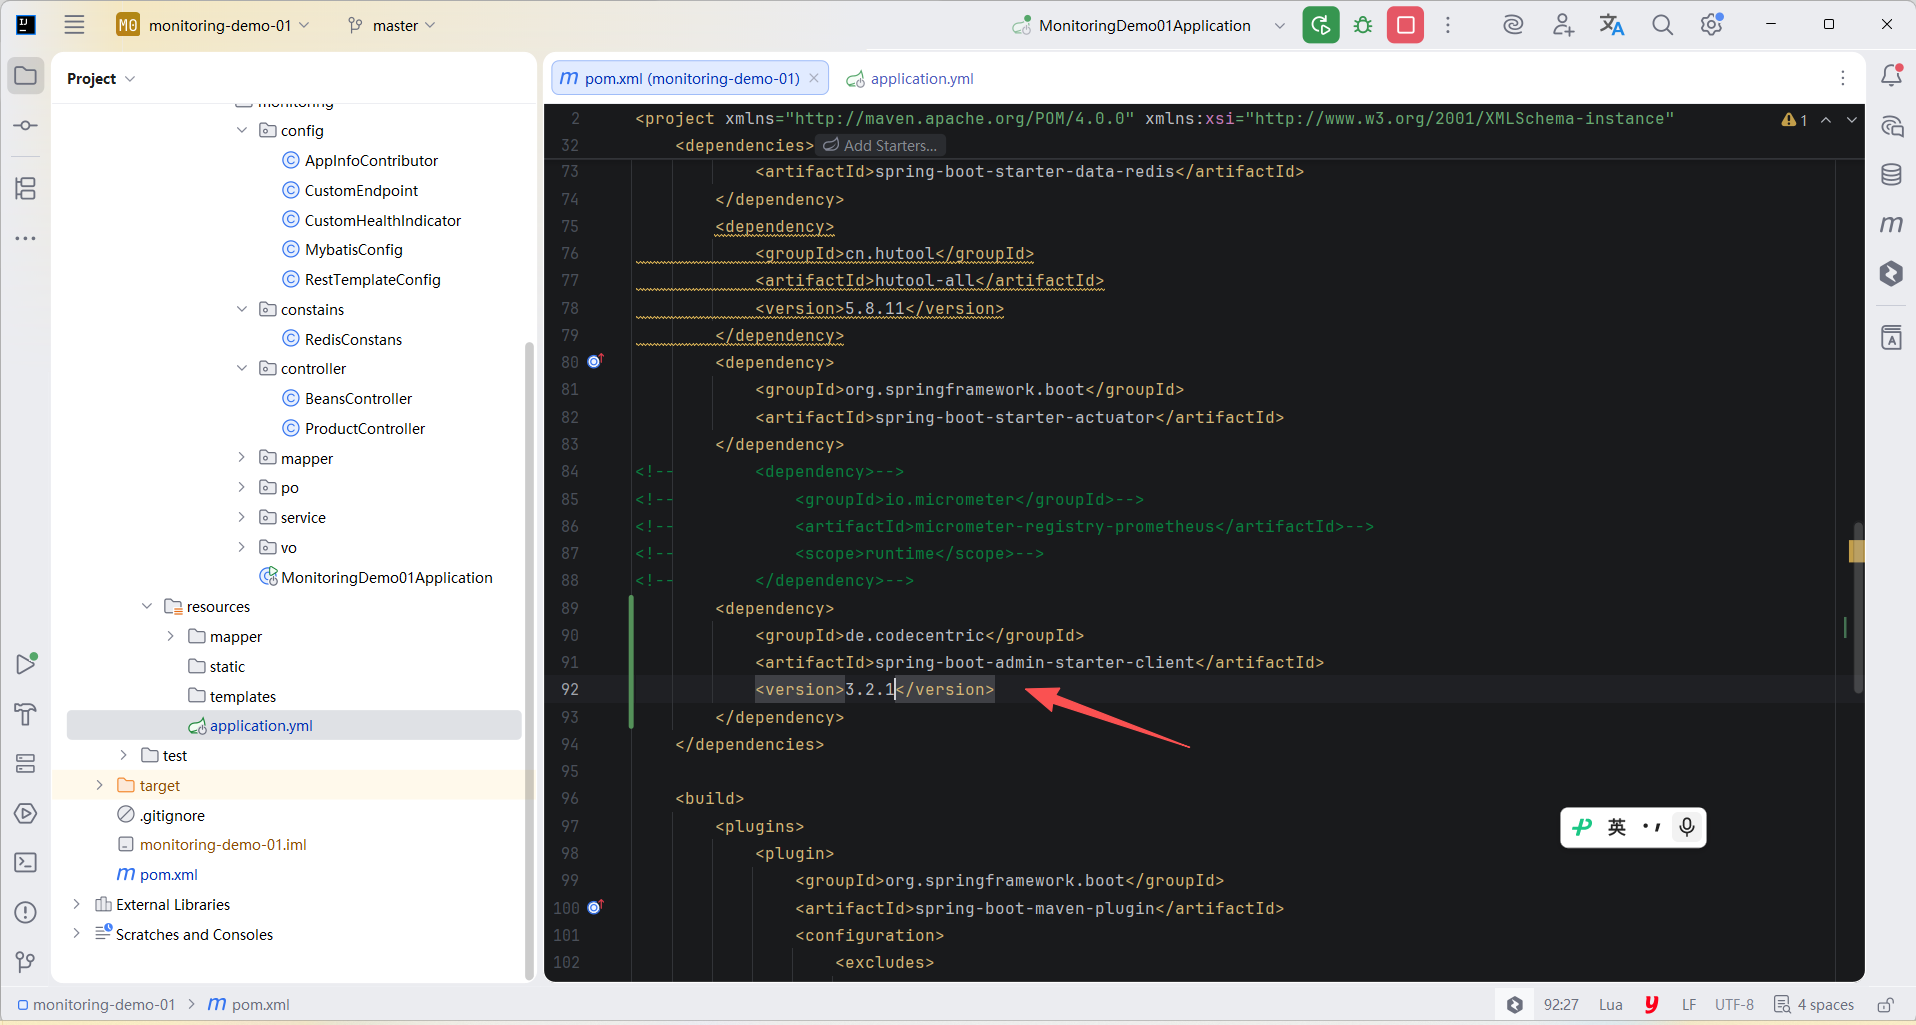Change indent setting 4 spaces
1916x1025 pixels.
[1814, 1005]
